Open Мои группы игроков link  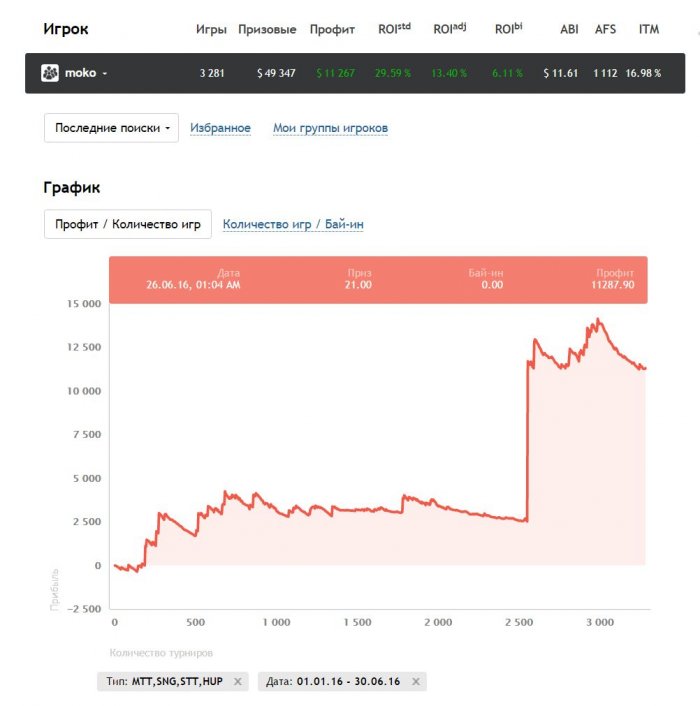(x=330, y=128)
